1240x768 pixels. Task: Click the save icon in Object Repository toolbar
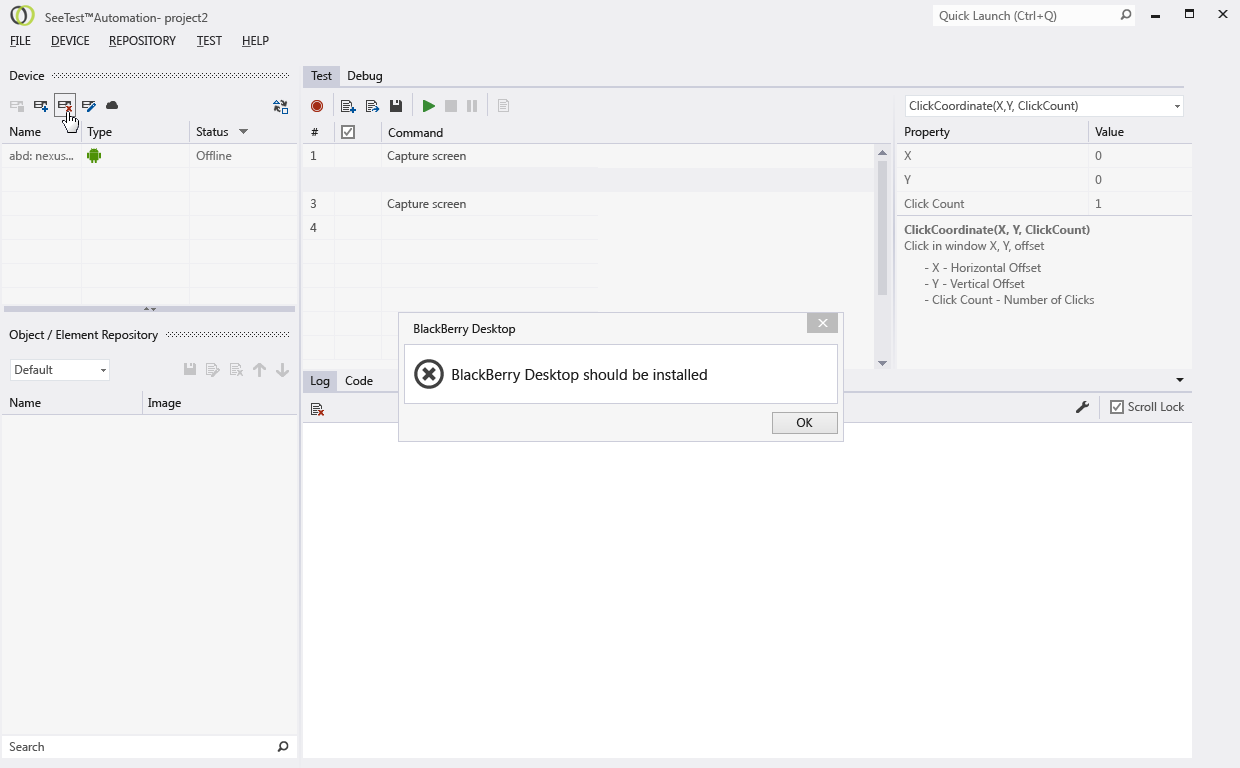coord(190,370)
